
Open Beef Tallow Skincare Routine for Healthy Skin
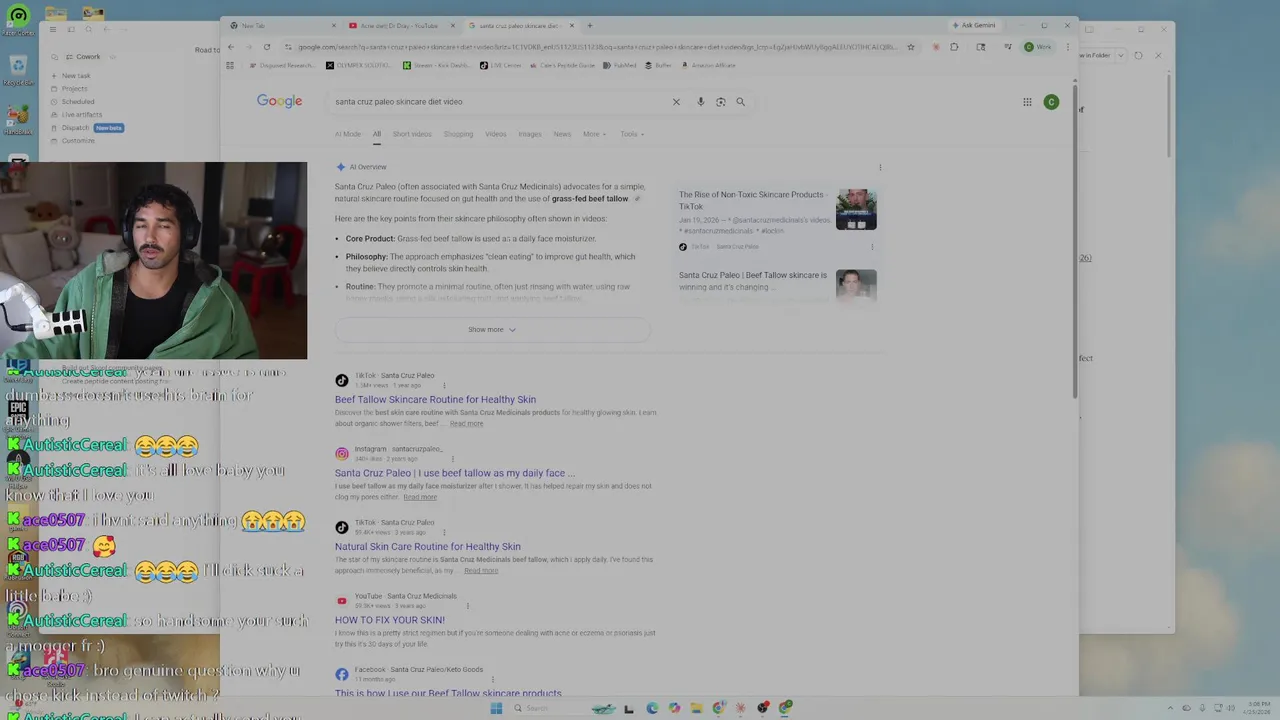click(x=435, y=400)
